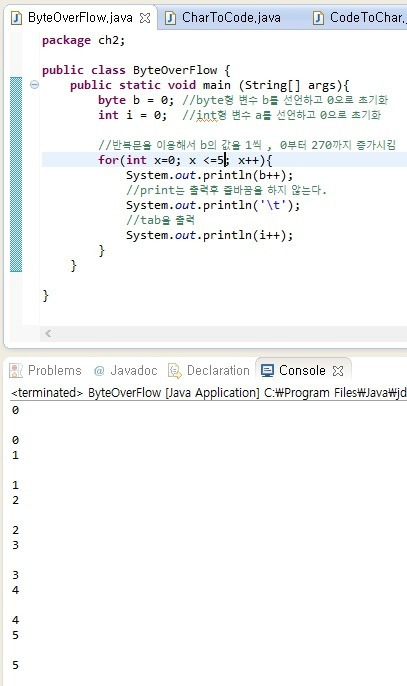407x686 pixels.
Task: Click the CharToCode.java file icon
Action: pyautogui.click(x=170, y=18)
